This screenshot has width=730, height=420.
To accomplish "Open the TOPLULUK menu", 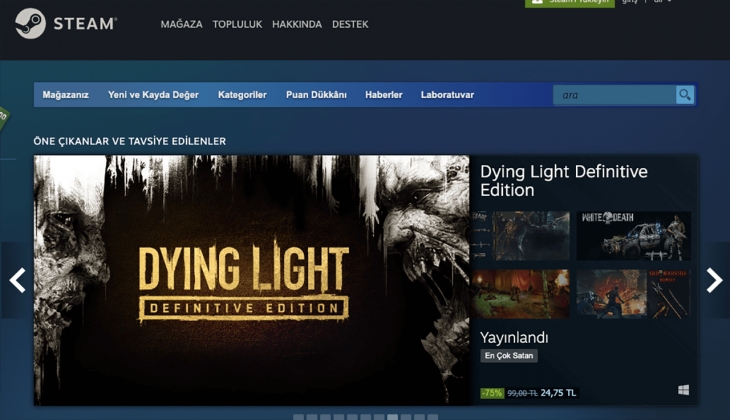I will [x=237, y=24].
